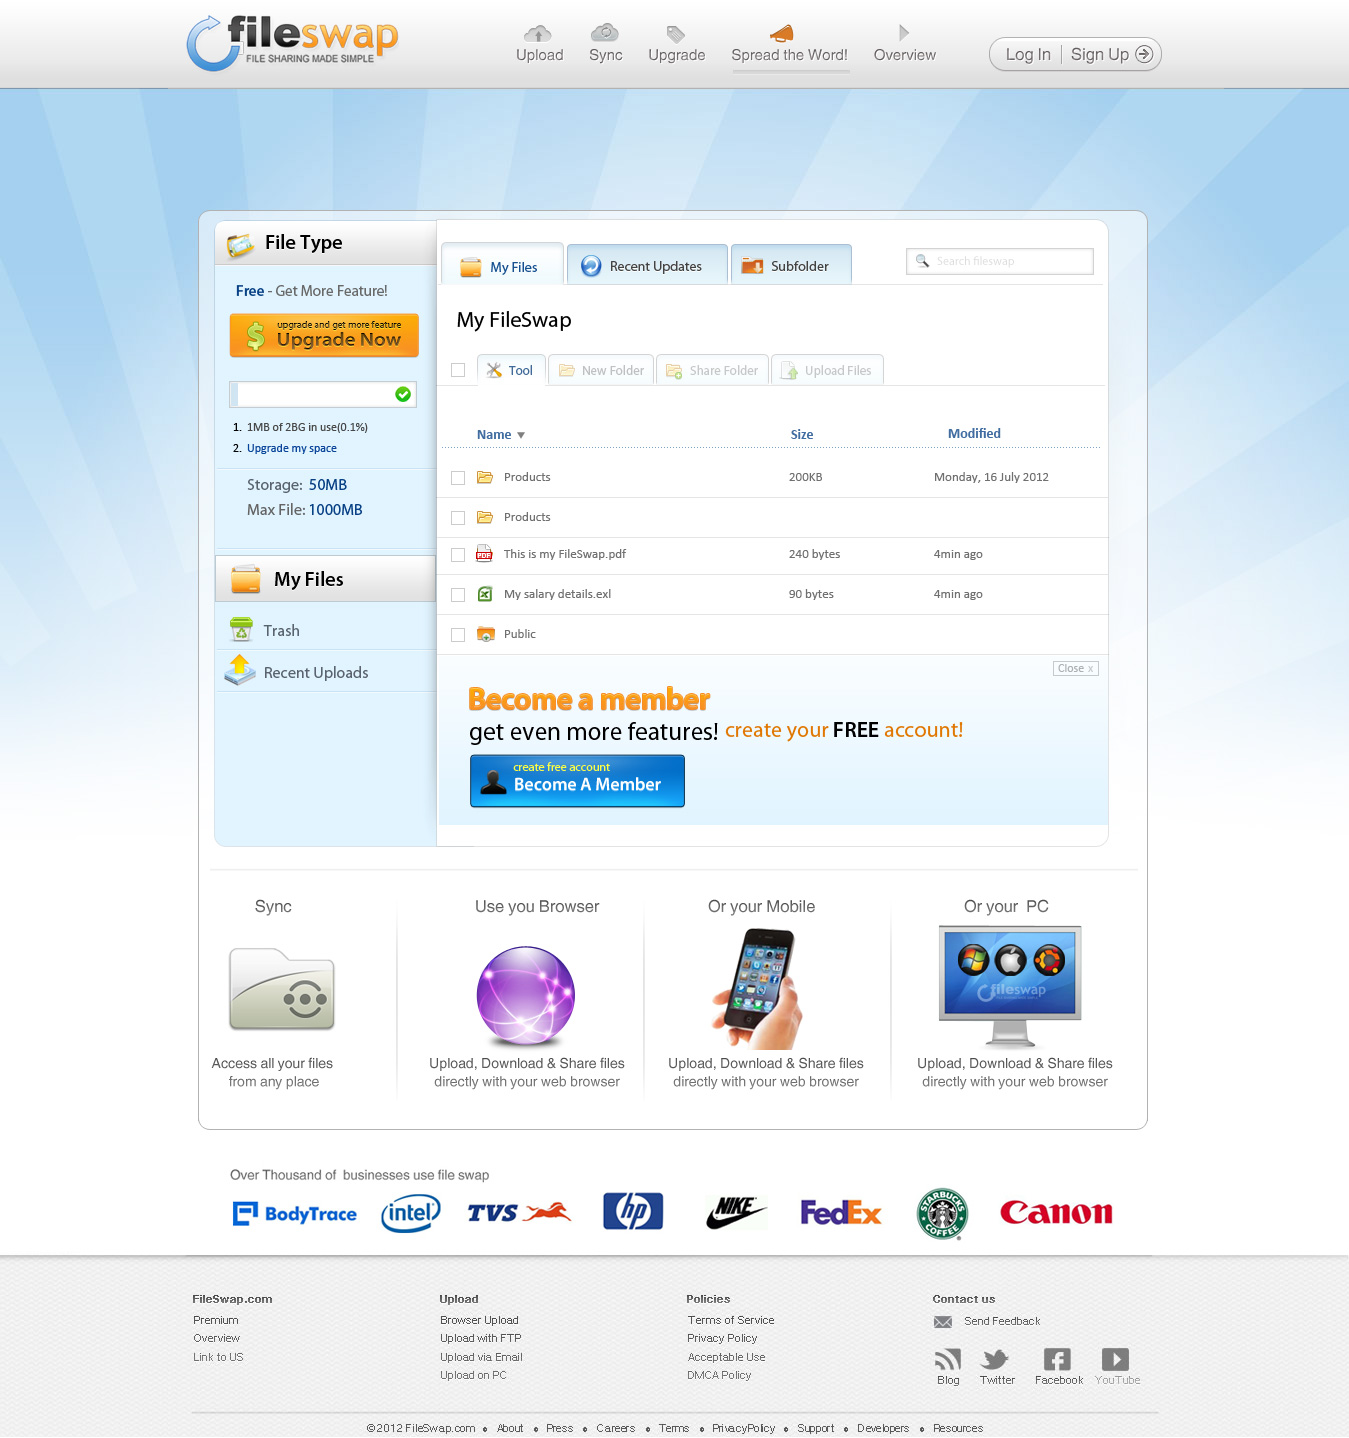Open the Tool dropdown in file toolbar
Image resolution: width=1349 pixels, height=1438 pixels.
pos(510,370)
